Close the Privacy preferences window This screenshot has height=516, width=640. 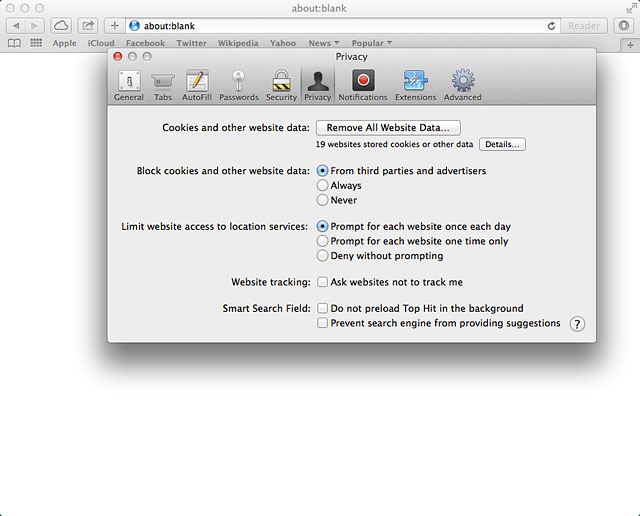tap(118, 57)
